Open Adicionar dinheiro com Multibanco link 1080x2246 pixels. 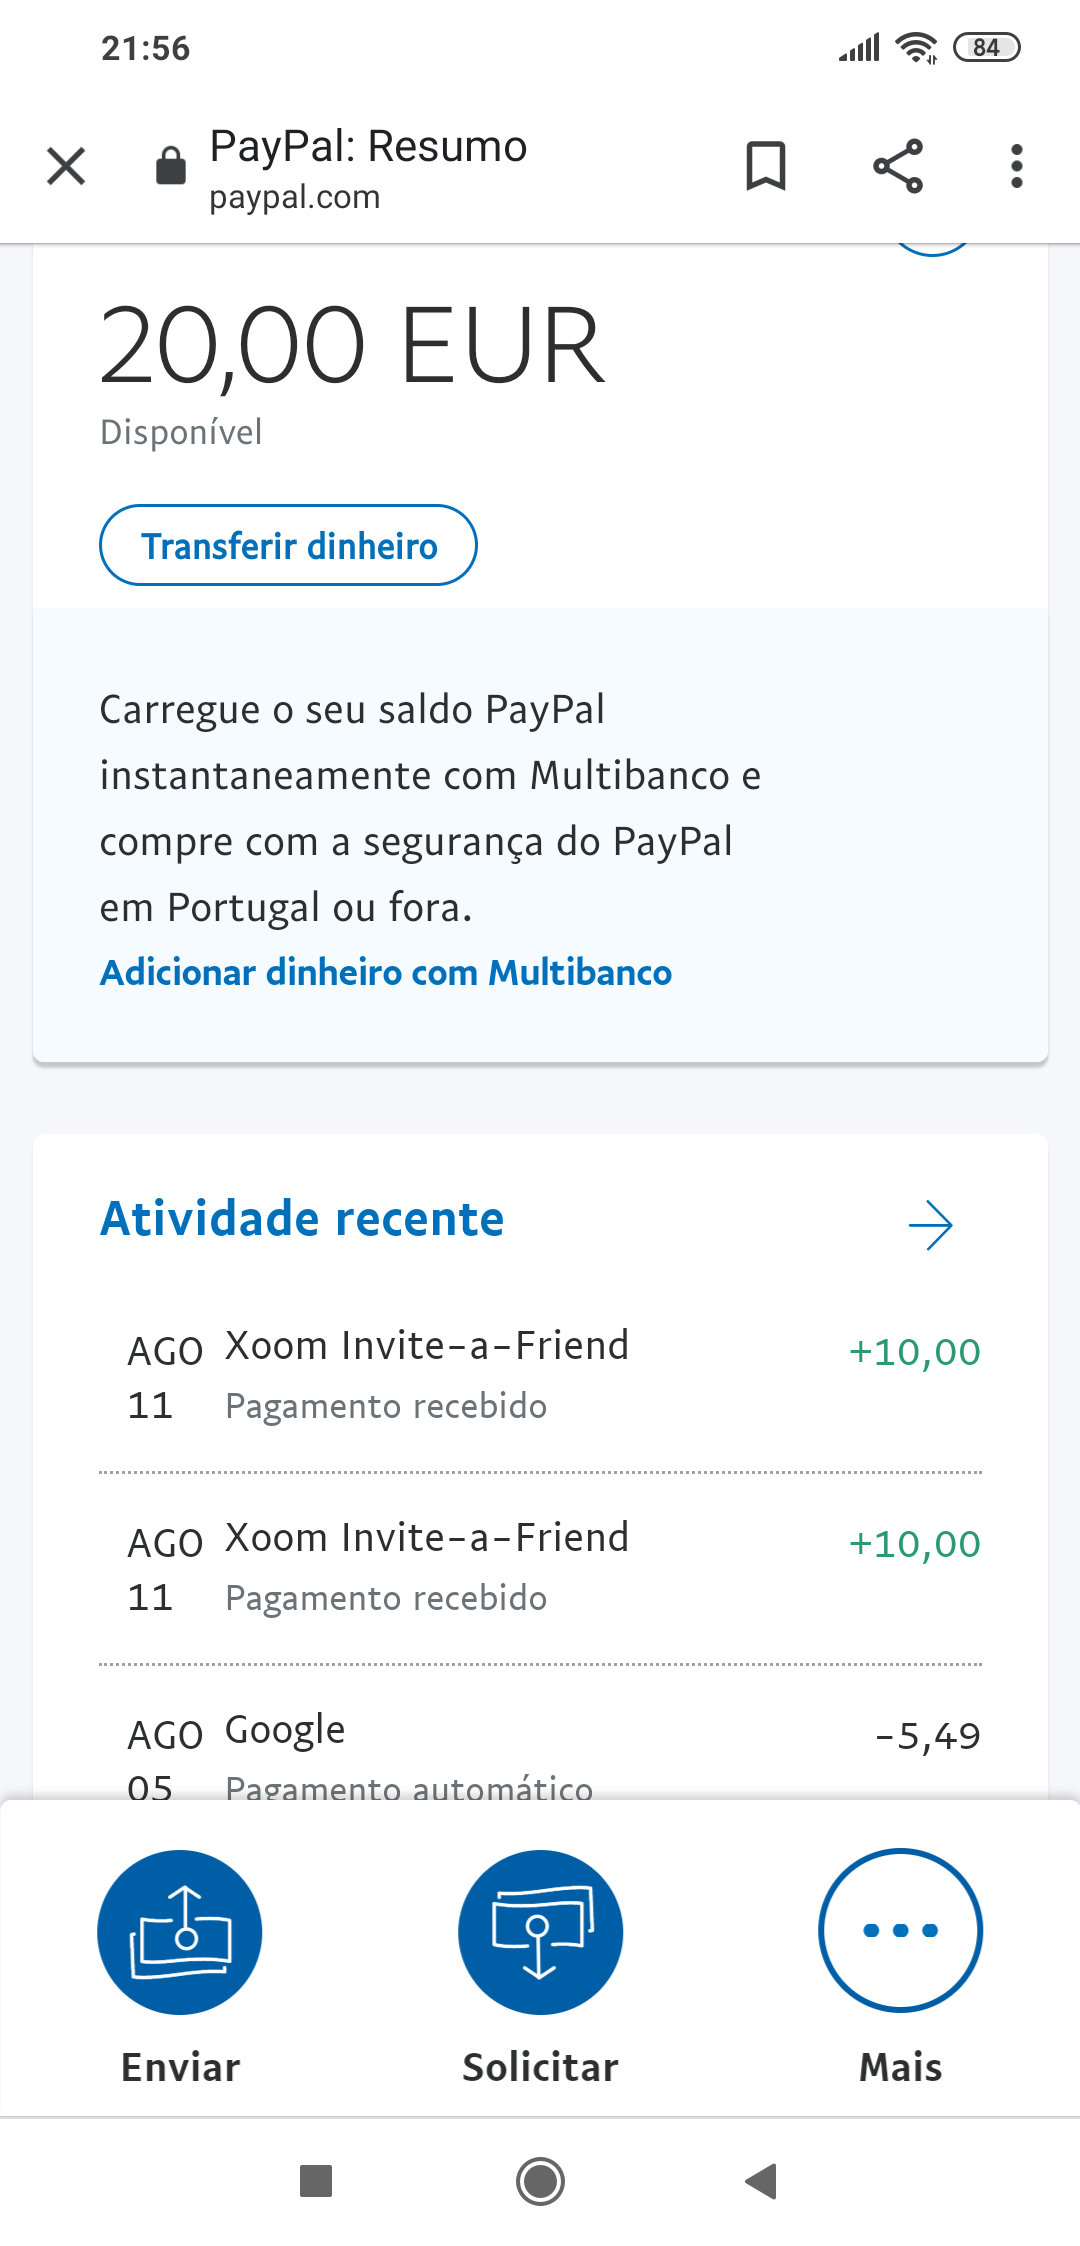[x=385, y=973]
